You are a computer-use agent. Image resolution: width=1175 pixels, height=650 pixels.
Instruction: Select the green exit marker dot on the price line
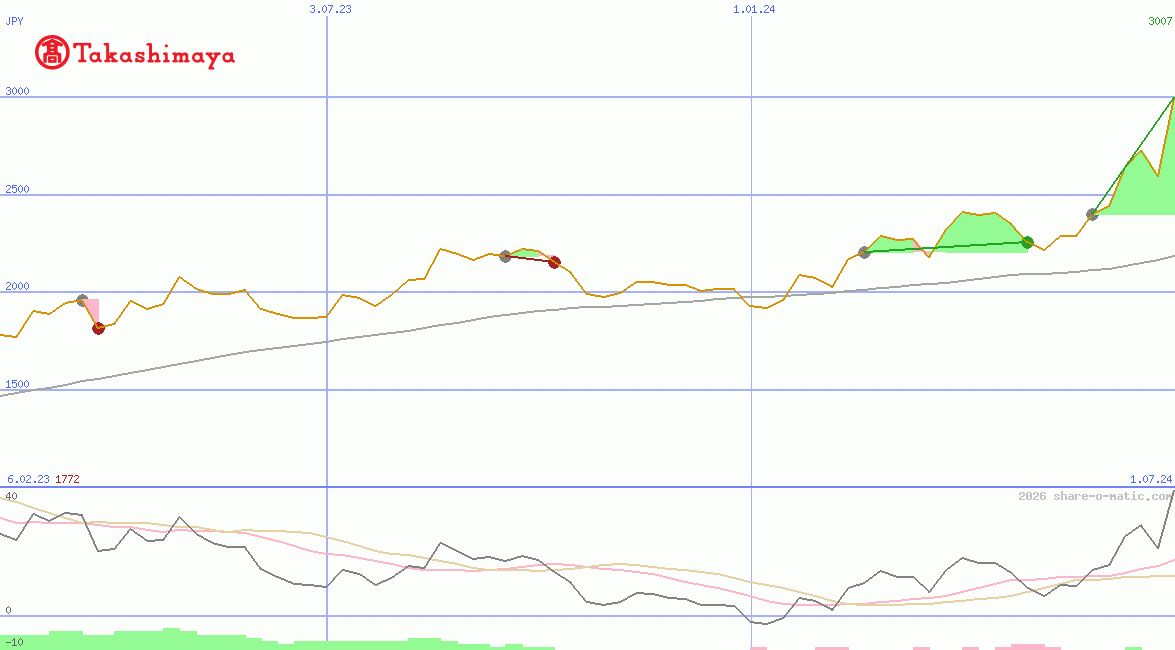pos(1027,242)
